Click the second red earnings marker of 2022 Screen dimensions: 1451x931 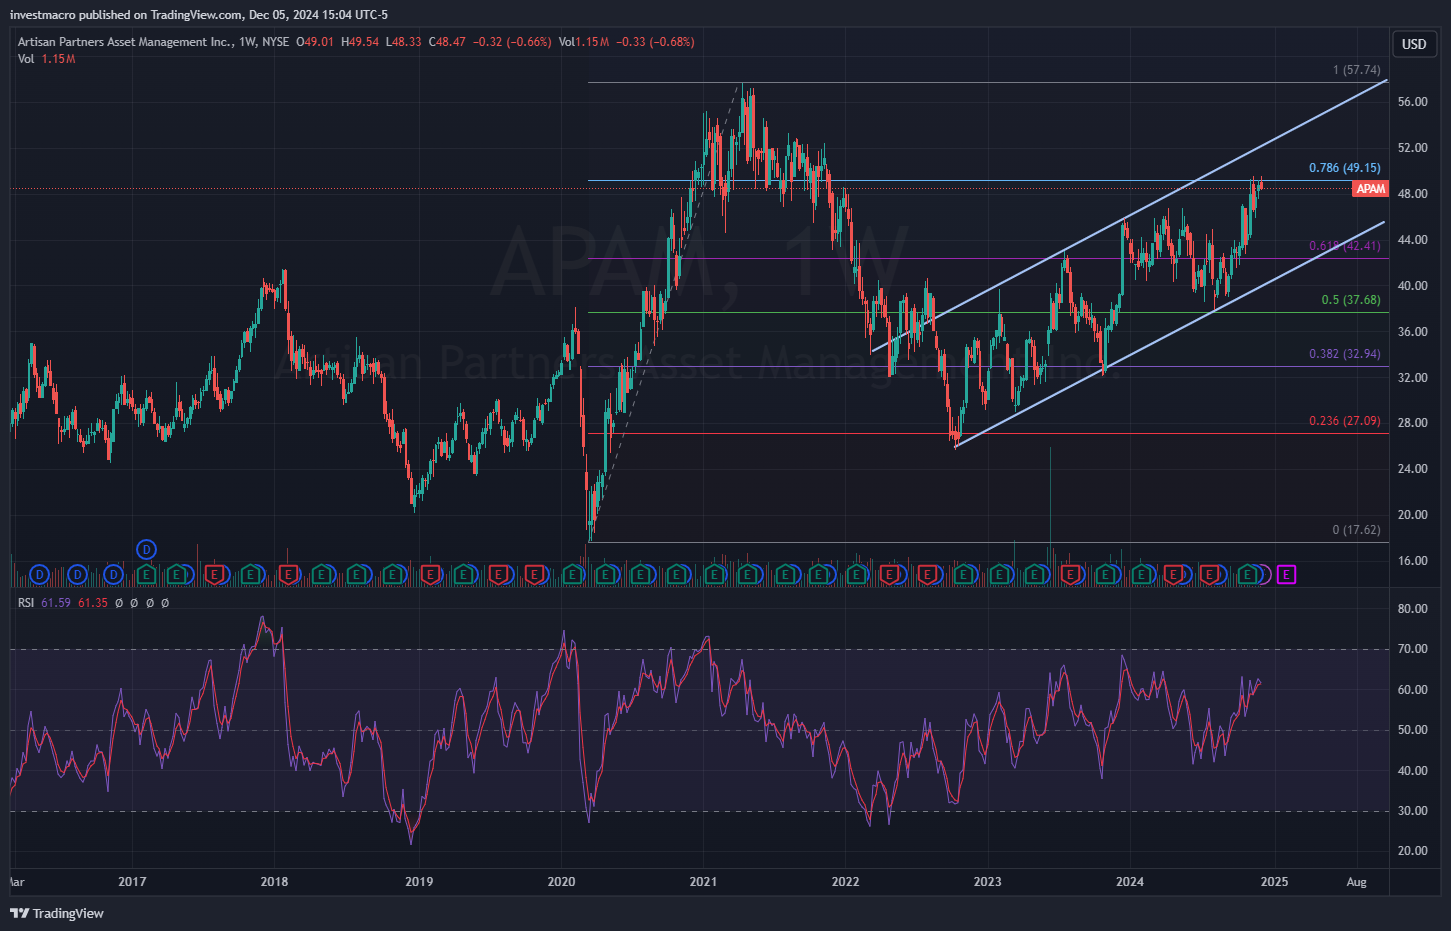click(928, 575)
